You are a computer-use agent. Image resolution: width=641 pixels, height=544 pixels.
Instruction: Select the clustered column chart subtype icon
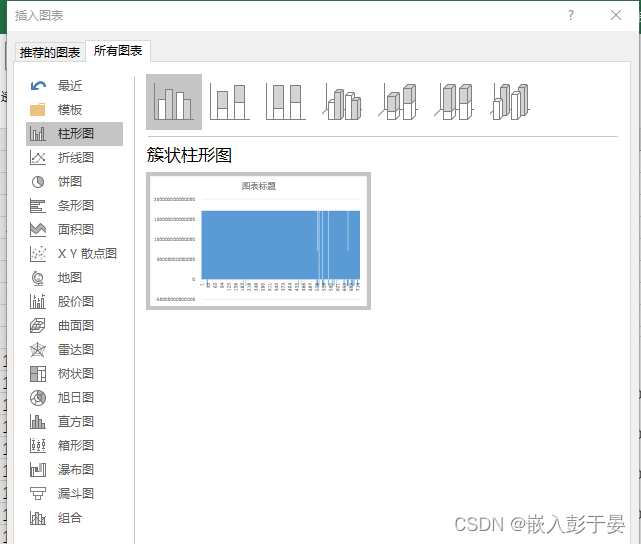174,102
